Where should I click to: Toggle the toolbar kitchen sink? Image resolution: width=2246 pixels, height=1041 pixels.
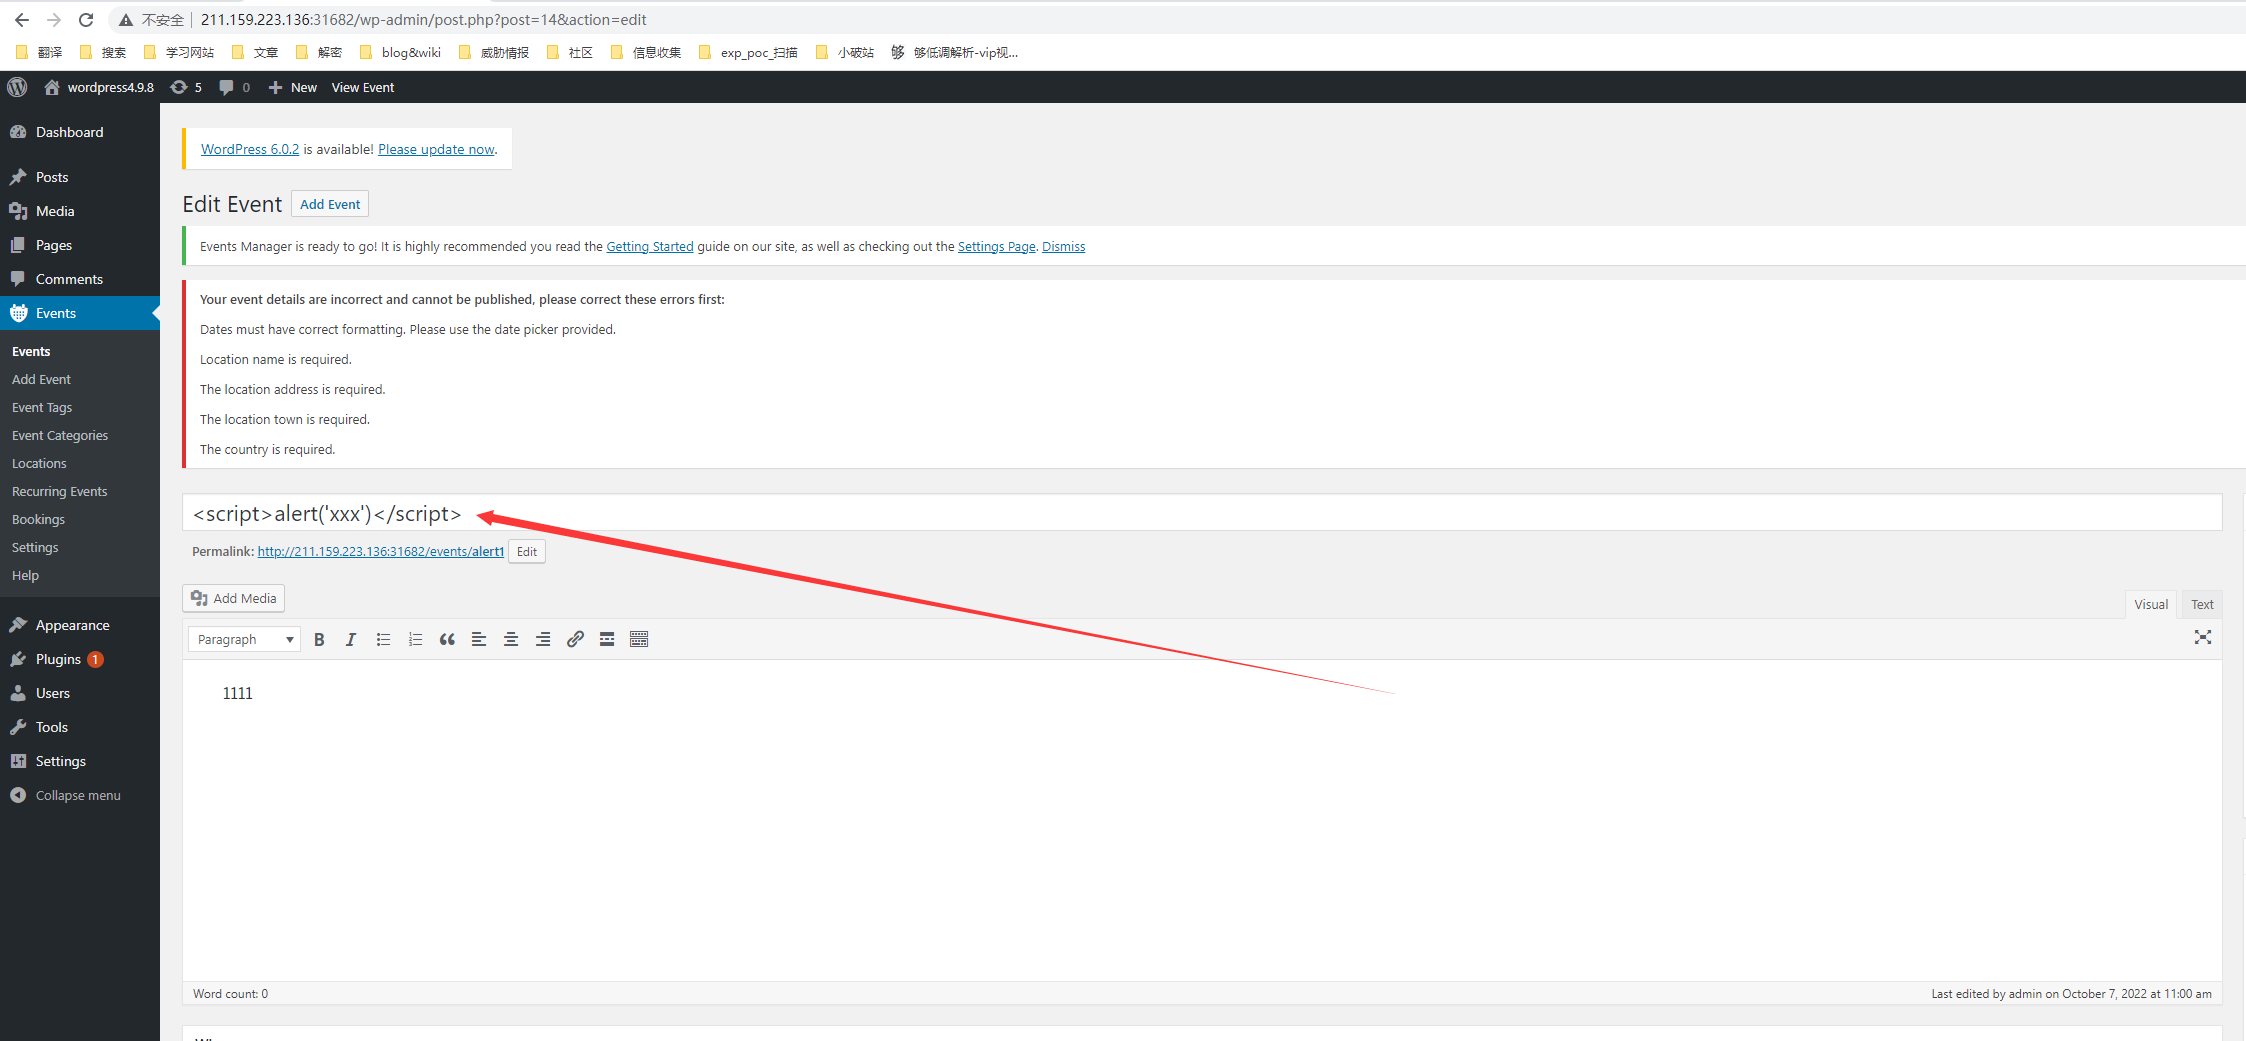pos(639,639)
